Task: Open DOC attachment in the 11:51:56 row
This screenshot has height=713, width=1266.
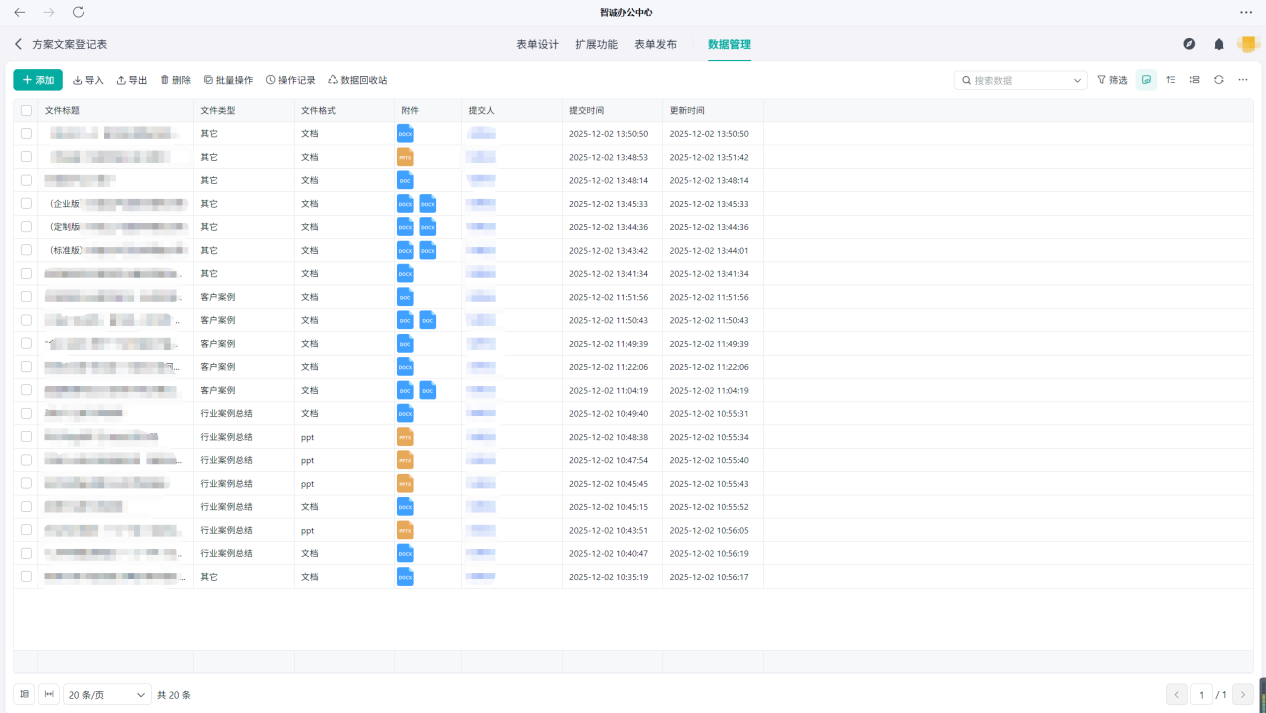Action: tap(405, 297)
